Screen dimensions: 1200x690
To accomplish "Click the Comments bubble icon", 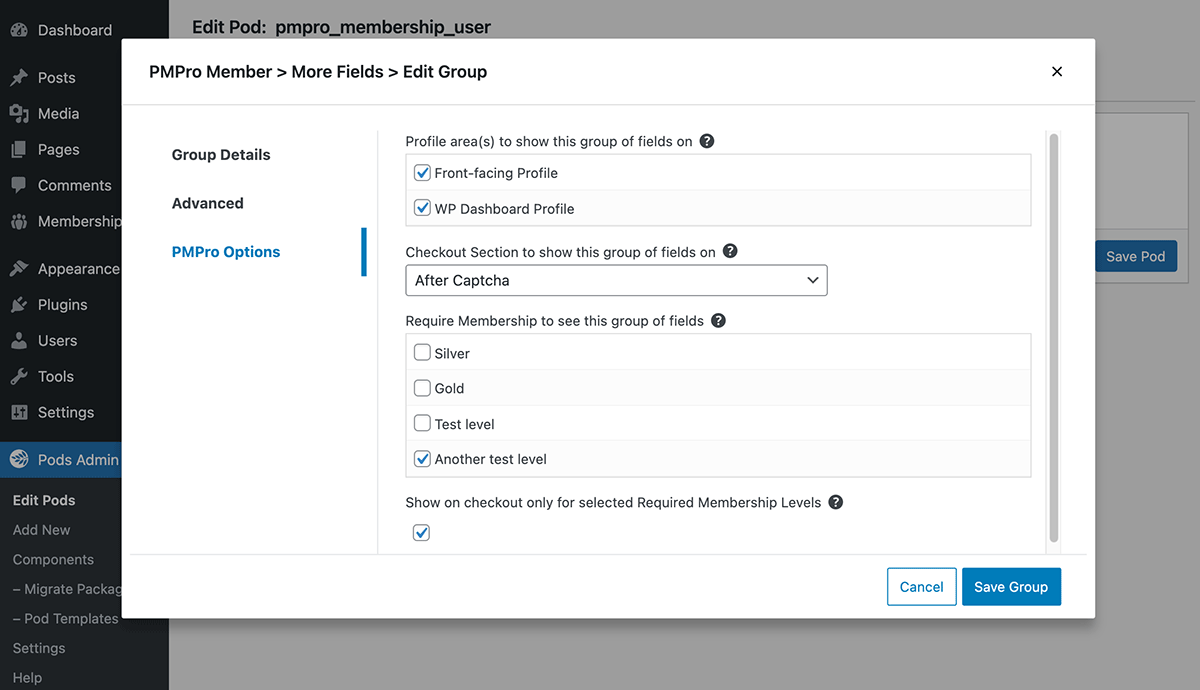I will 19,185.
